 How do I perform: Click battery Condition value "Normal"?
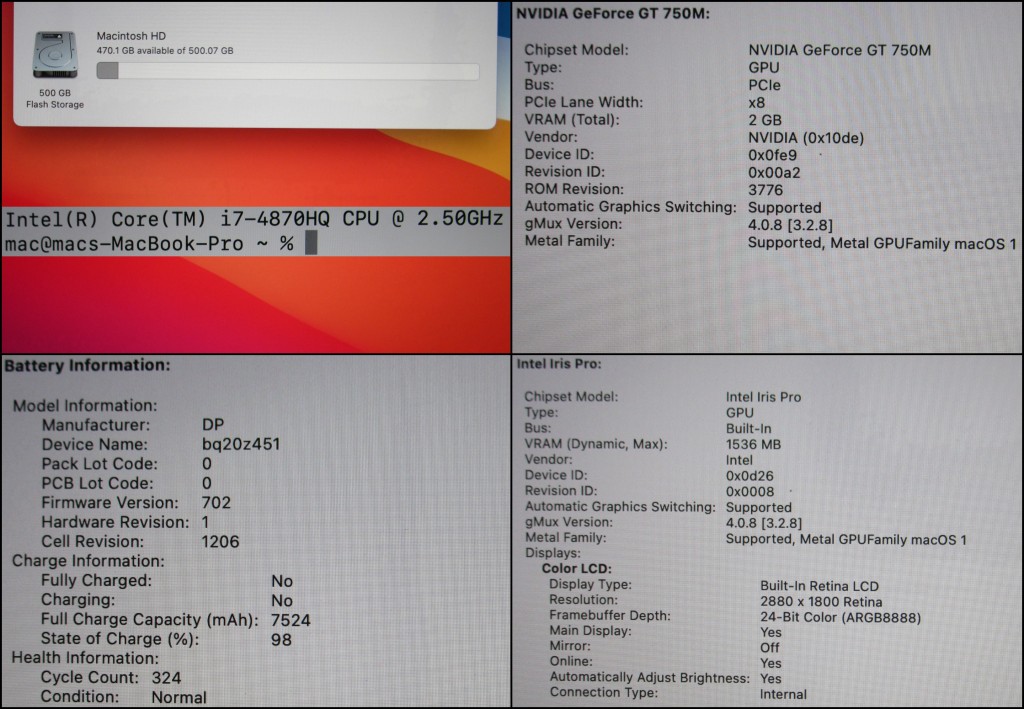[x=179, y=697]
